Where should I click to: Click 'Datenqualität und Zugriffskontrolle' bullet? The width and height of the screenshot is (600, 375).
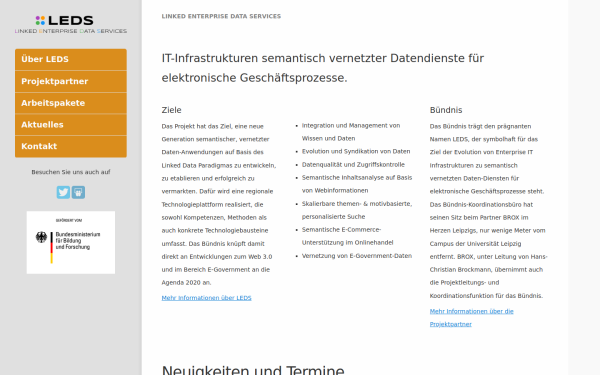tap(353, 165)
